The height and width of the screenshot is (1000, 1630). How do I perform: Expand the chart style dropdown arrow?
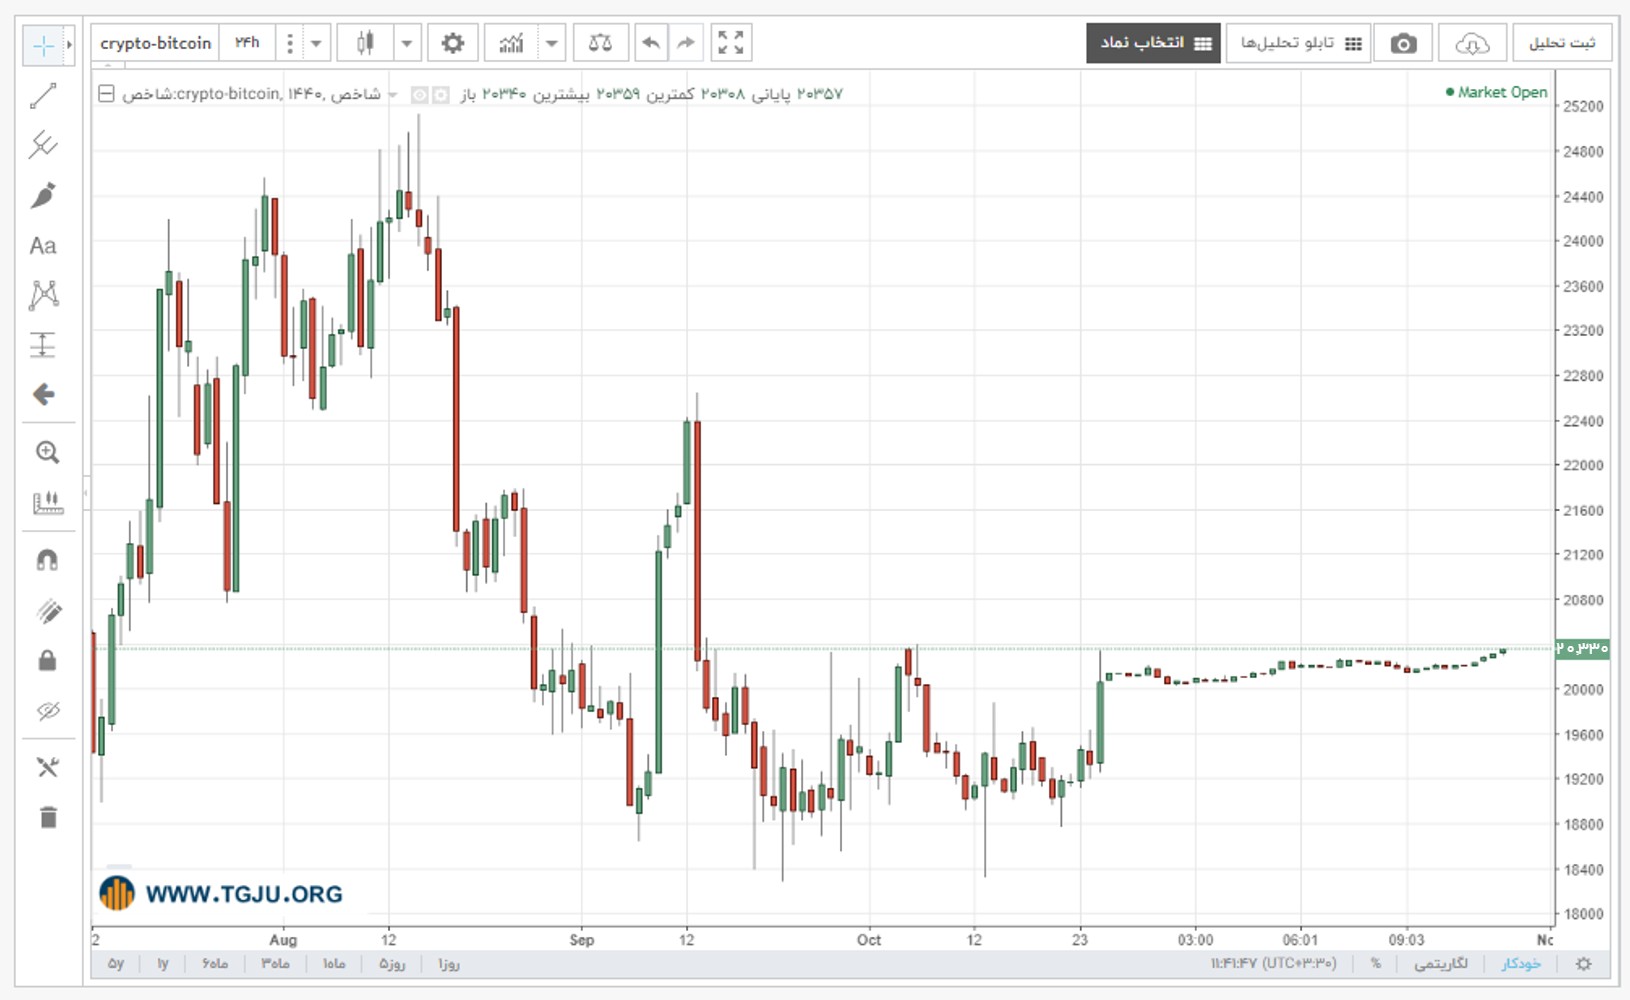point(407,43)
